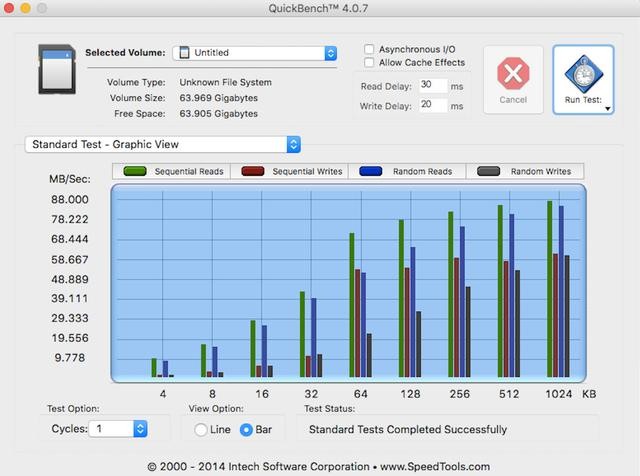This screenshot has height=476, width=640.
Task: Click the blue Random Reads swatch
Action: [x=371, y=171]
